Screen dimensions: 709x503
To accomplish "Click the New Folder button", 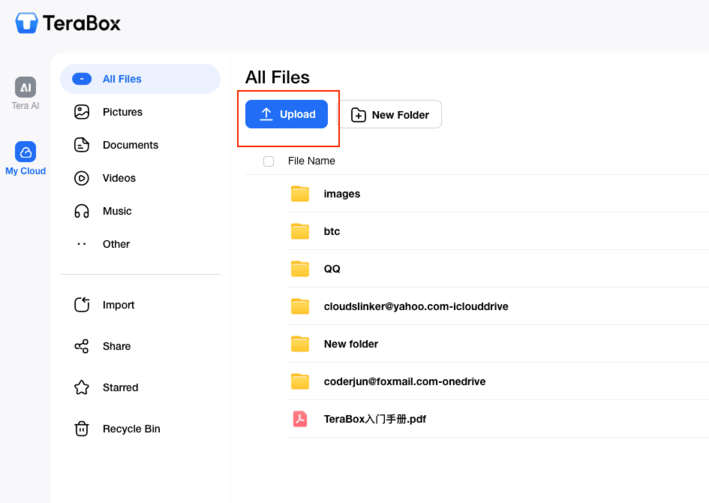I will 390,114.
